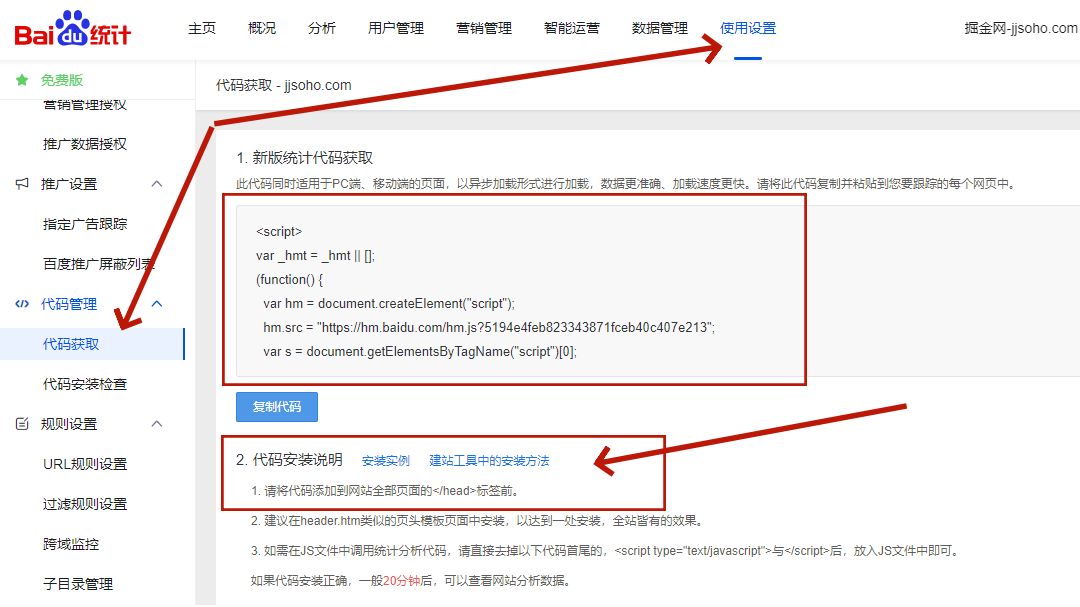Select 推广数据授权 in the sidebar
Viewport: 1080px width, 607px height.
pos(85,144)
